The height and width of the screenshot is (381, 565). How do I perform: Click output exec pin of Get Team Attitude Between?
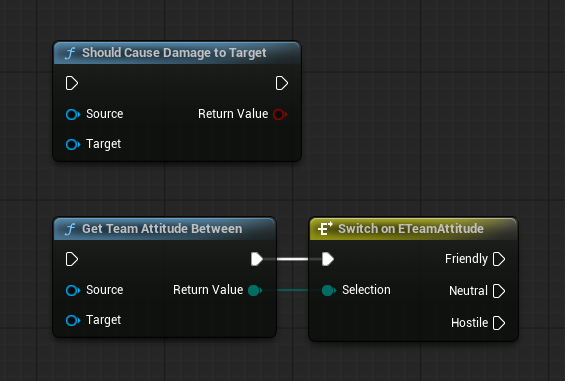[257, 259]
